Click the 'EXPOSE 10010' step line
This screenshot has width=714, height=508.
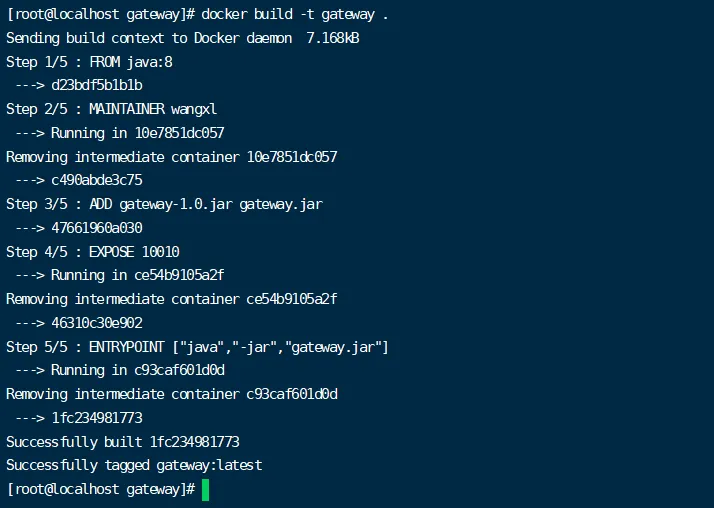(93, 252)
